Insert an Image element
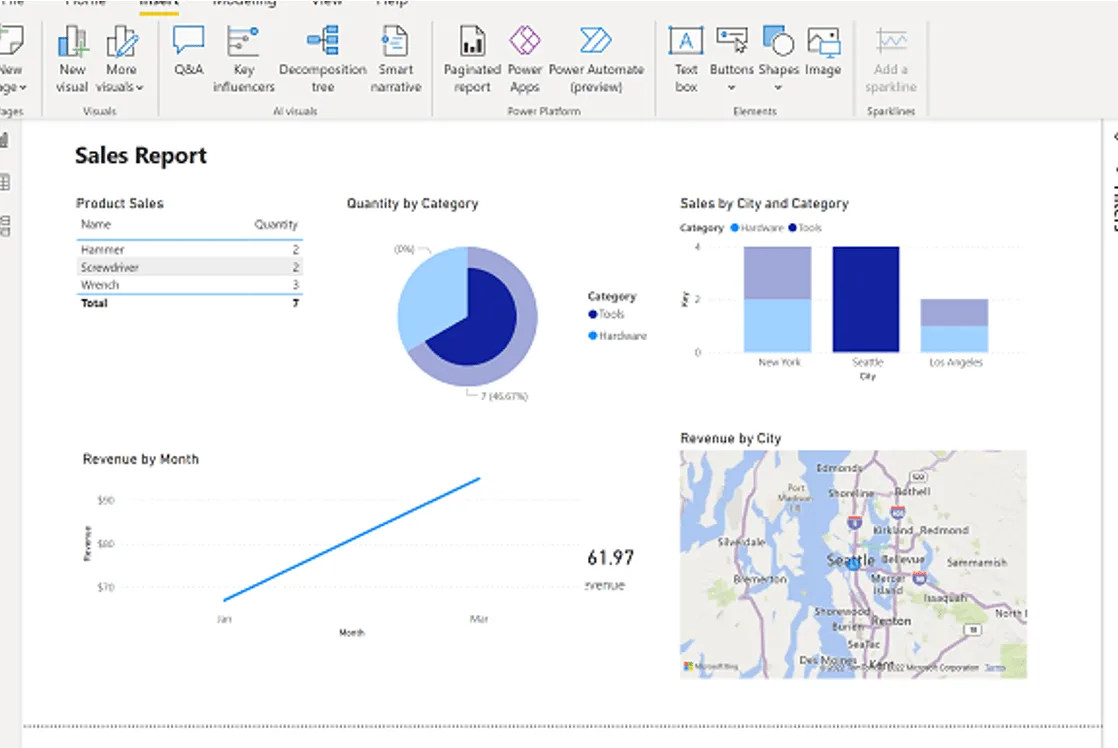The height and width of the screenshot is (748, 1118). 824,50
